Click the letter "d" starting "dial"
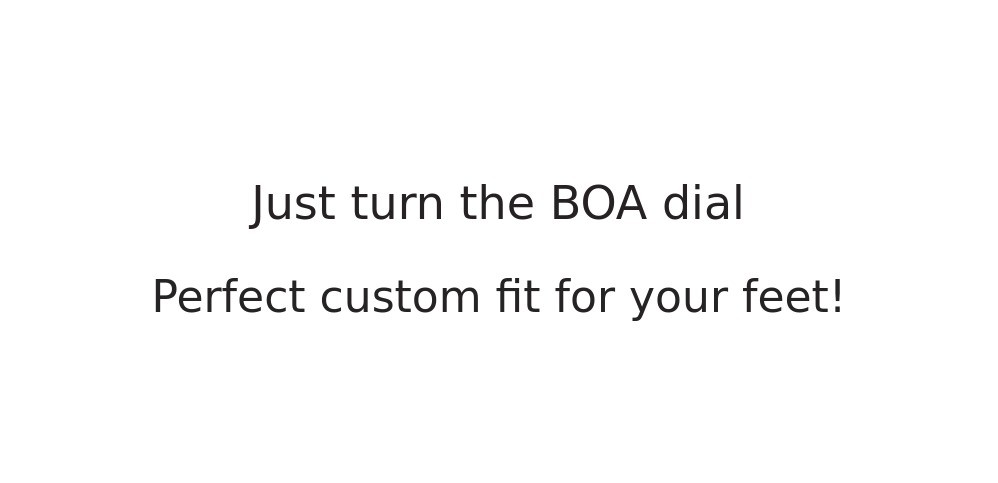The image size is (998, 483). [675, 205]
